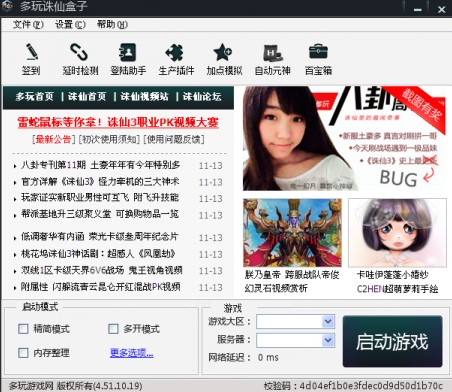
Task: Open news item 低调奢华有内涵
Action: coord(100,237)
